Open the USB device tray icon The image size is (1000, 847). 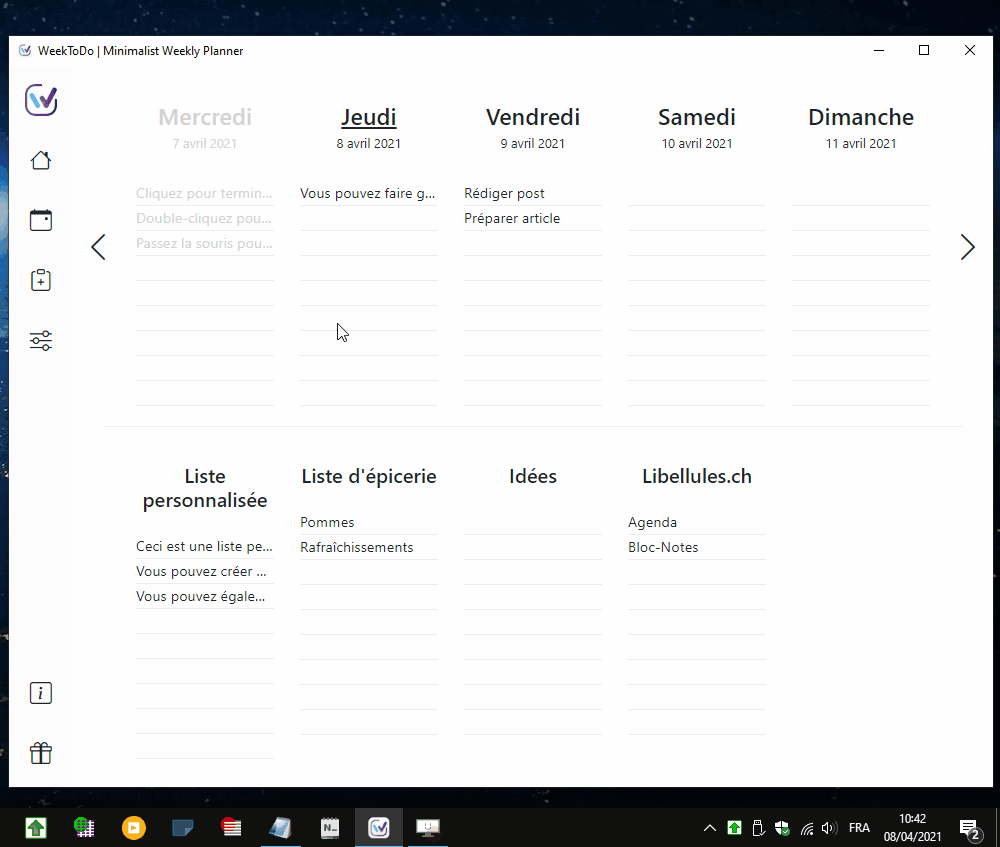tap(758, 828)
